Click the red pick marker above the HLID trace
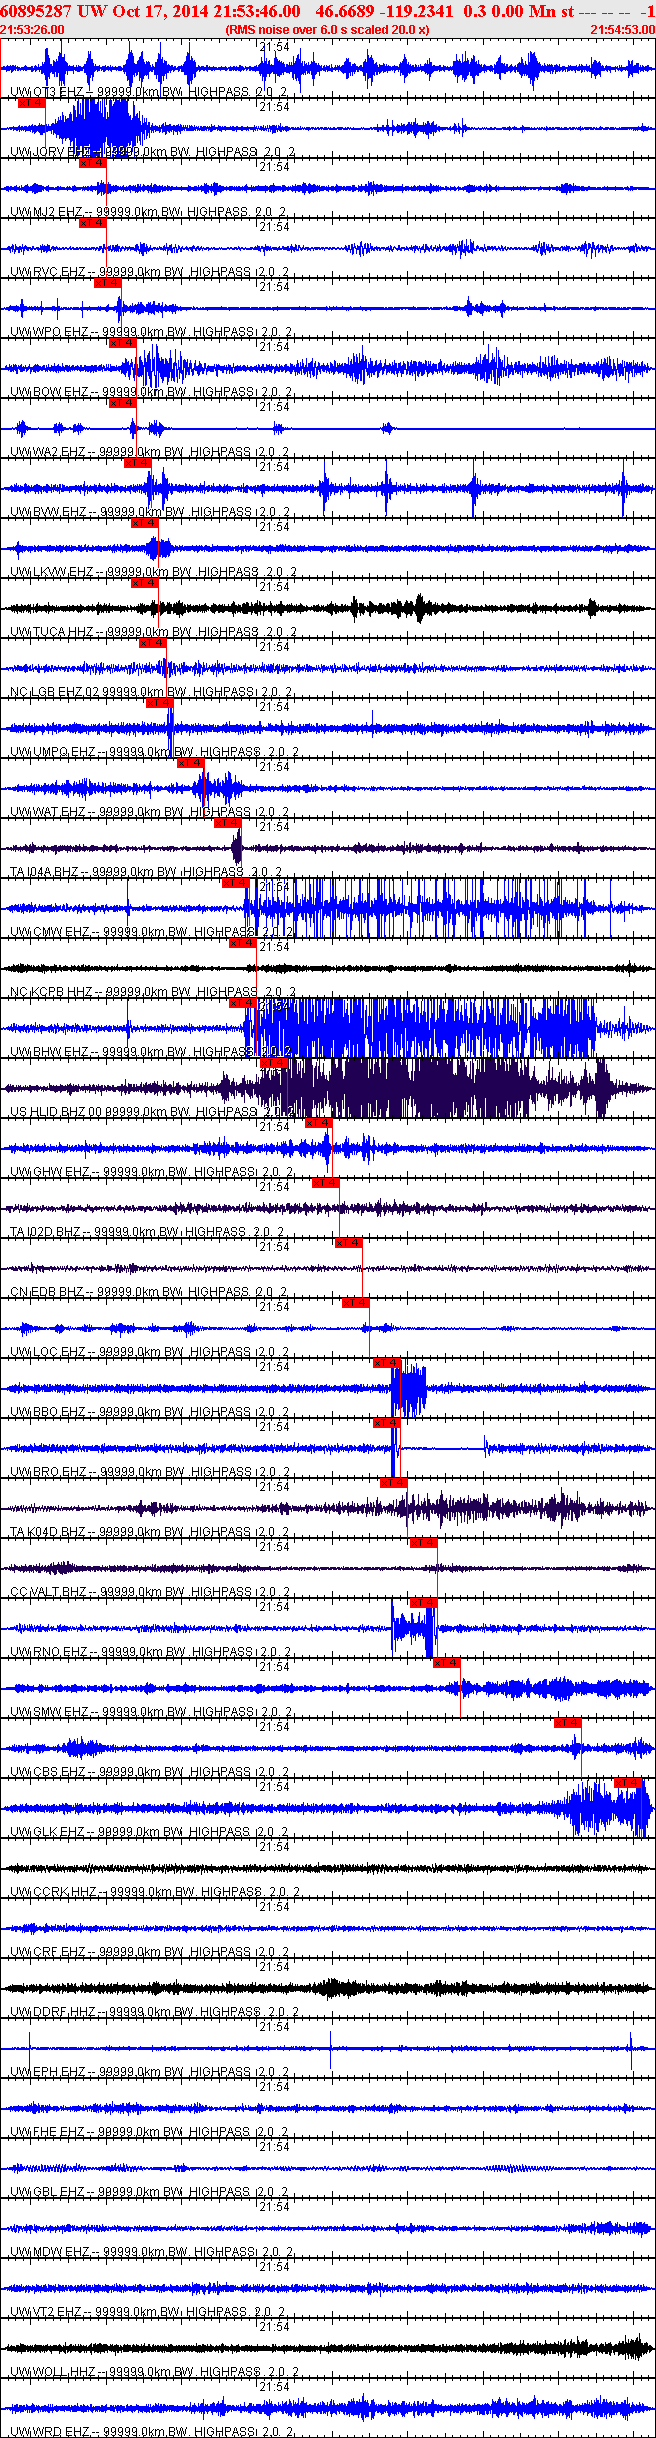656x2438 pixels. pos(274,1063)
